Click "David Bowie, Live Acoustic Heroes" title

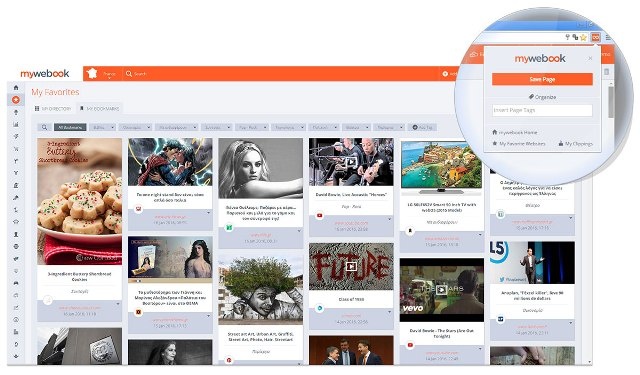pos(351,195)
